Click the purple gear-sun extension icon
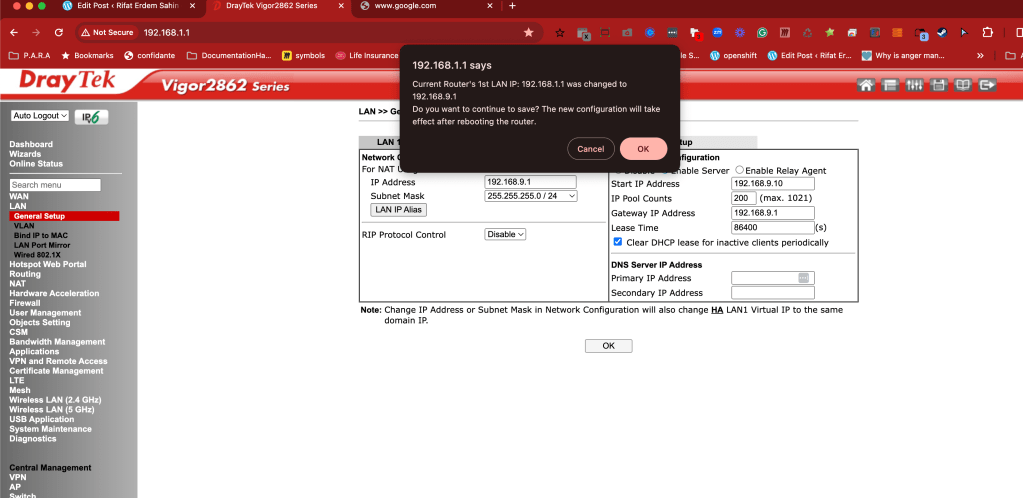The height and width of the screenshot is (498, 1023). pyautogui.click(x=739, y=33)
